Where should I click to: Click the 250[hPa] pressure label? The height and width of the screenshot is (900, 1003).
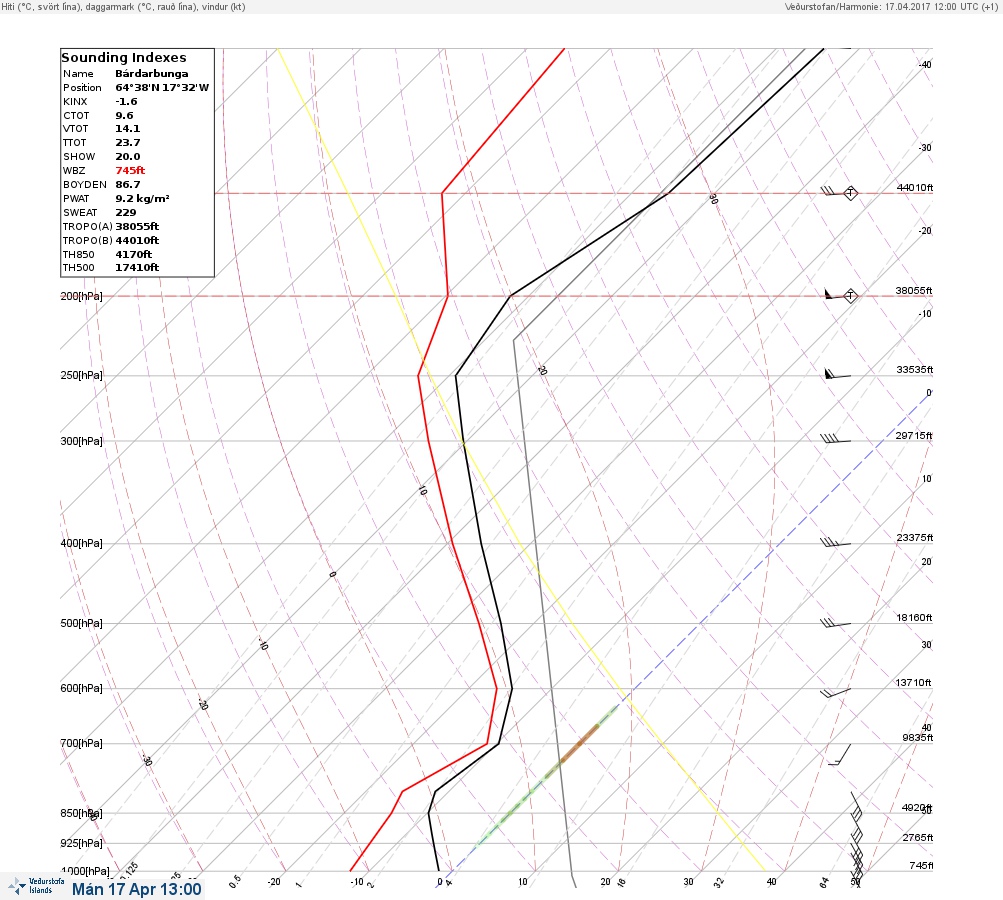81,375
